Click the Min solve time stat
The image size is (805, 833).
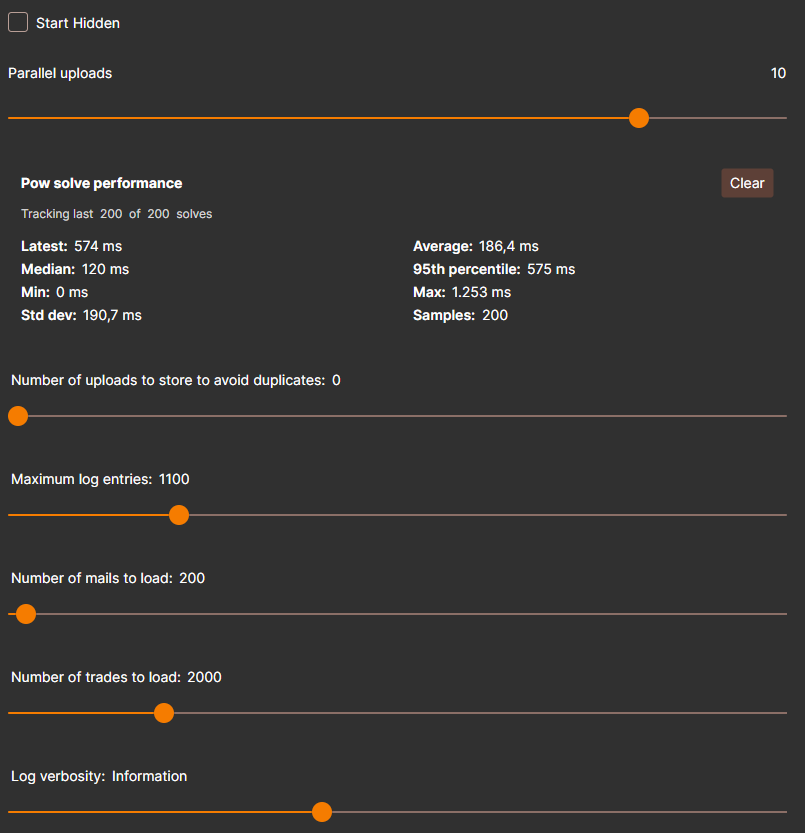click(x=54, y=292)
